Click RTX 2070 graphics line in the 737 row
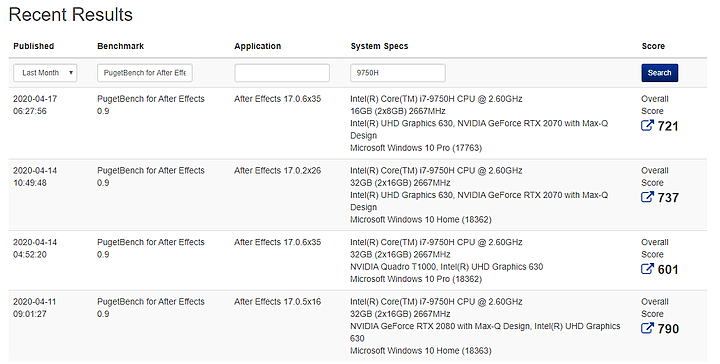 click(479, 201)
